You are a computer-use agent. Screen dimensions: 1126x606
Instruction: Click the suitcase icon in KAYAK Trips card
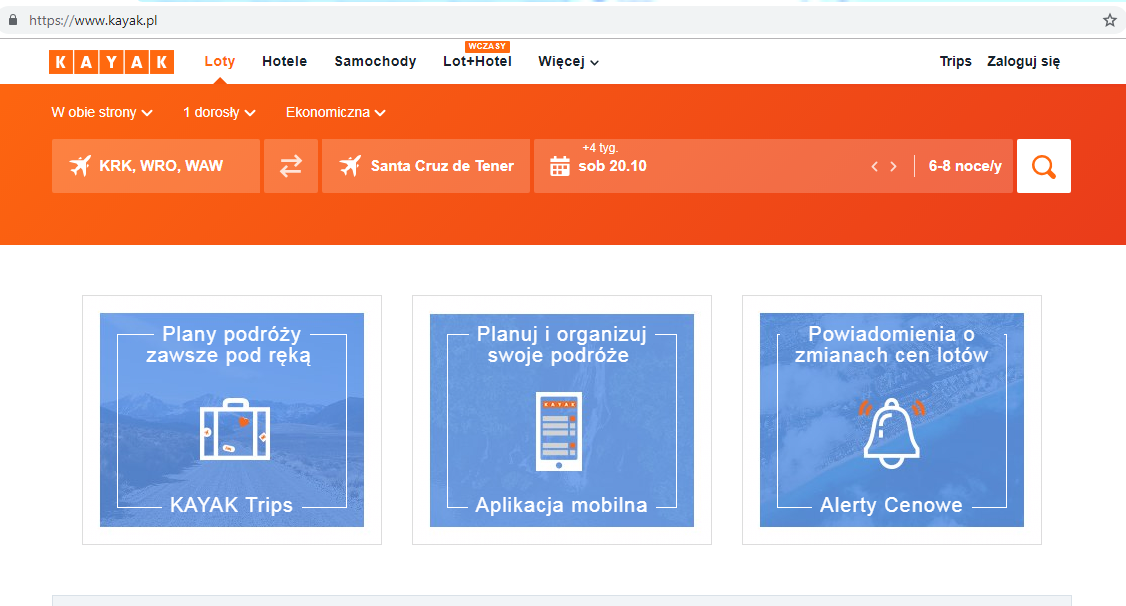[235, 429]
